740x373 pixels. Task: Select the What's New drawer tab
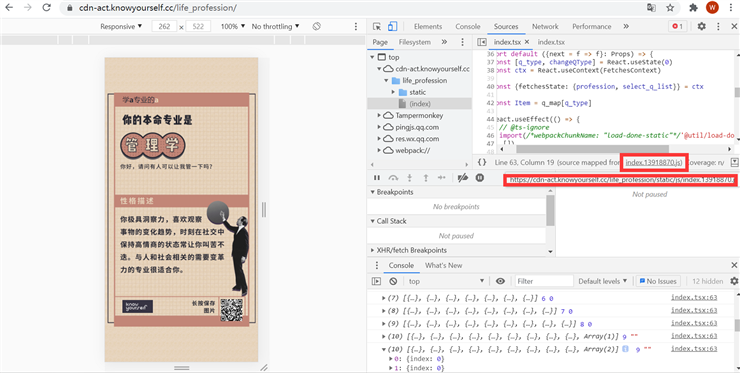(444, 265)
